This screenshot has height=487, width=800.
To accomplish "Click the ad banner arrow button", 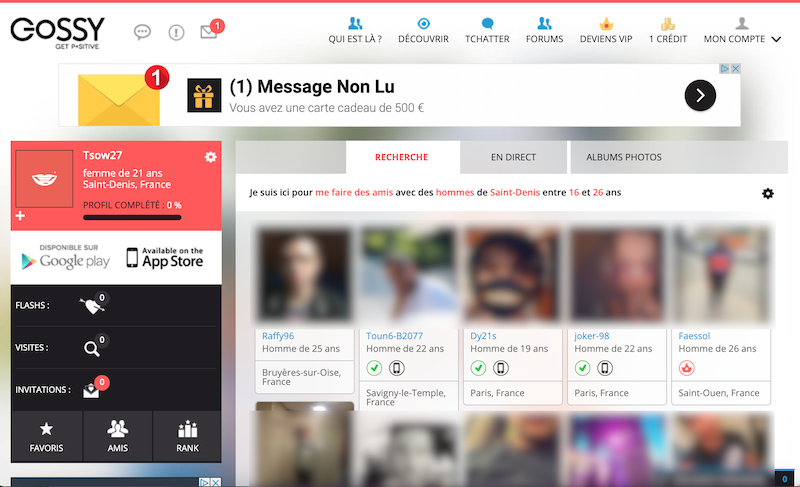I will [700, 95].
